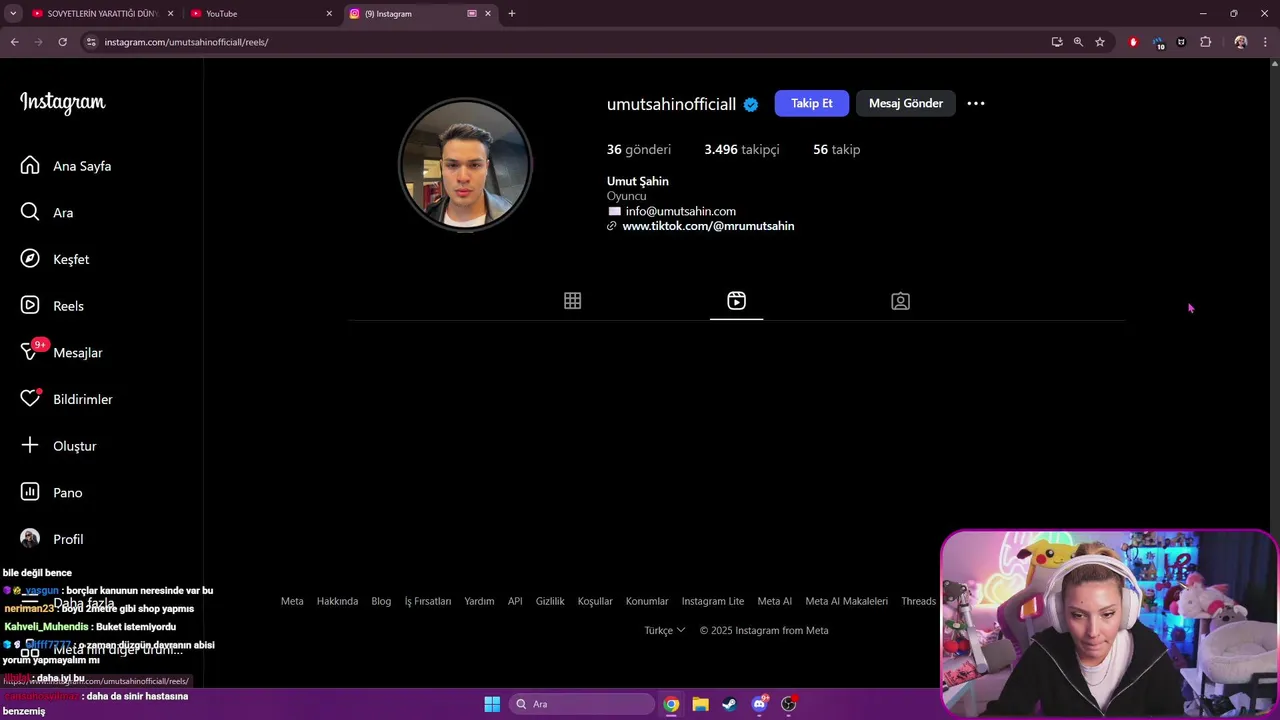Screen dimensions: 1280x720
Task: Open the Windows Start menu
Action: [x=492, y=704]
